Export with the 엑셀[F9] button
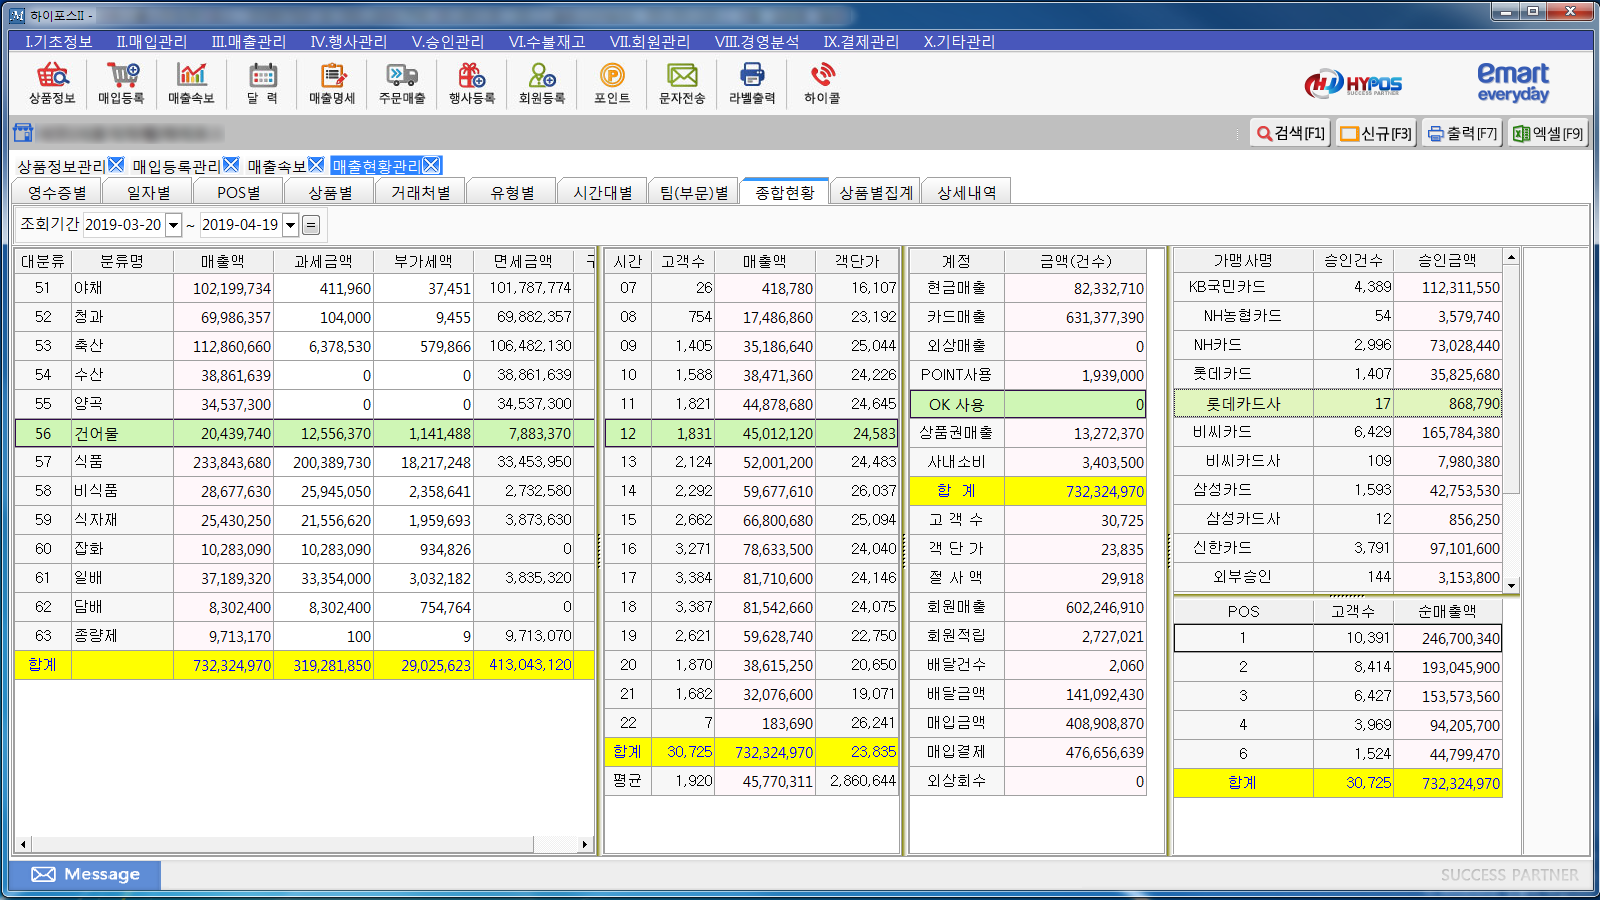The image size is (1600, 900). (x=1548, y=133)
